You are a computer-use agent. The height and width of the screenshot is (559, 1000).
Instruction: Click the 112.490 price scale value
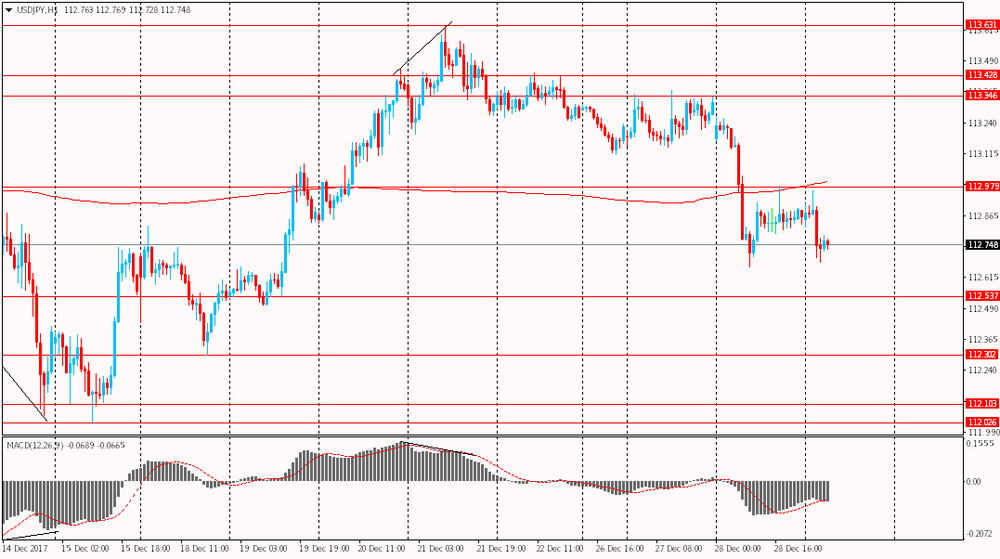(x=983, y=309)
